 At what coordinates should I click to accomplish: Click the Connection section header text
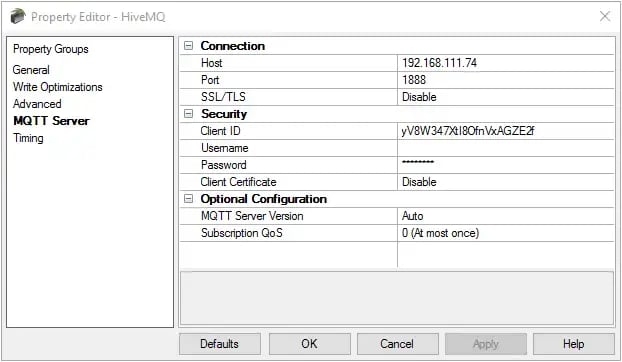click(x=233, y=46)
